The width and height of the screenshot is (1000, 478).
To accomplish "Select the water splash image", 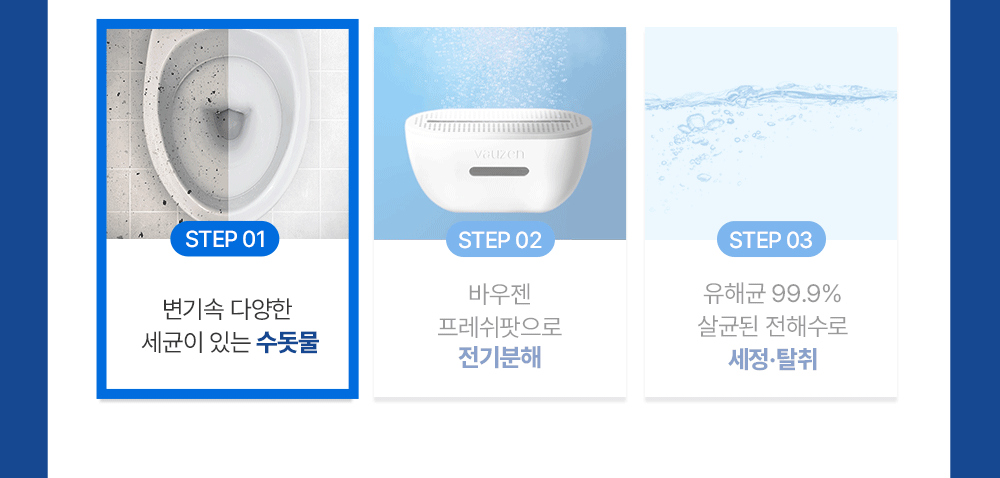I will pos(771,133).
